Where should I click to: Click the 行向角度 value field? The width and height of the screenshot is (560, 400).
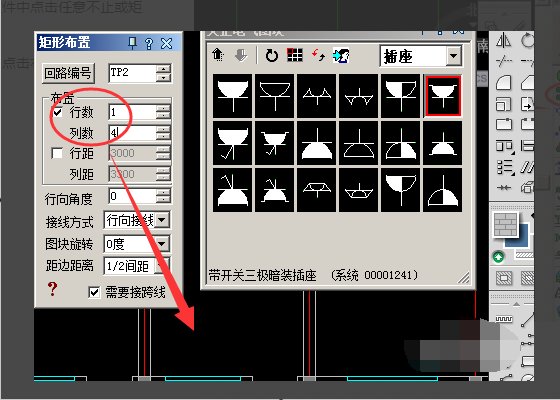[132, 196]
